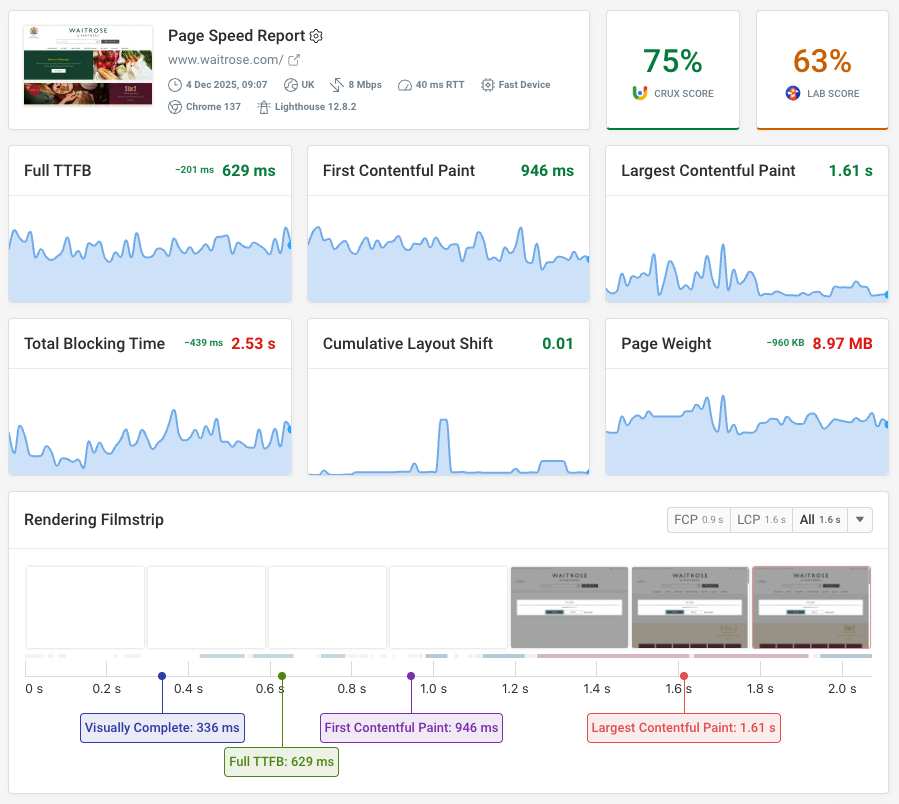The height and width of the screenshot is (804, 899).
Task: Select the 8 Mbps connection speed icon
Action: [337, 85]
